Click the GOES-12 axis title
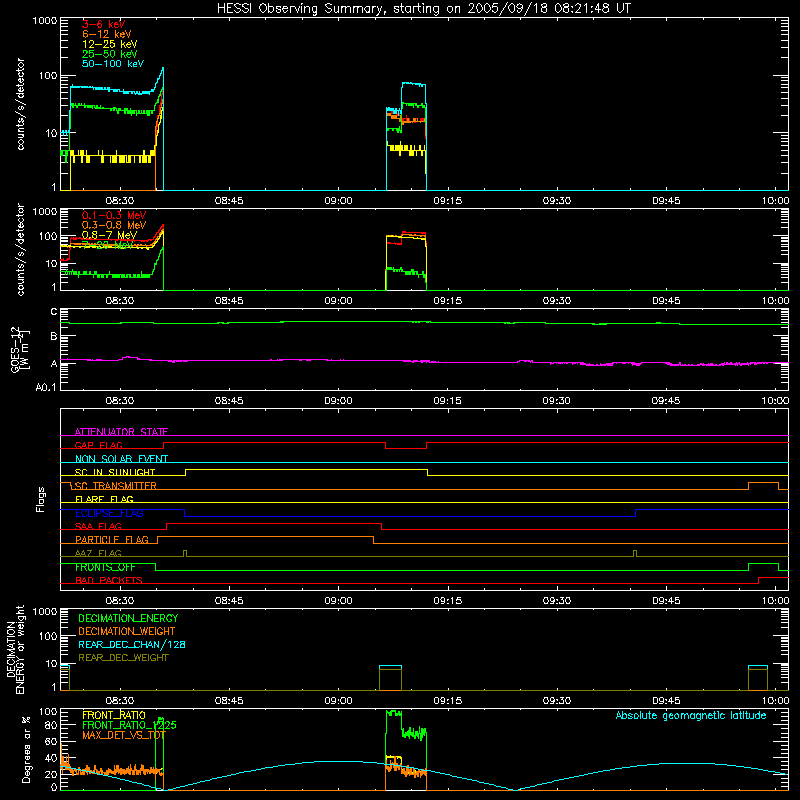Screen dimensions: 800x800 20,350
